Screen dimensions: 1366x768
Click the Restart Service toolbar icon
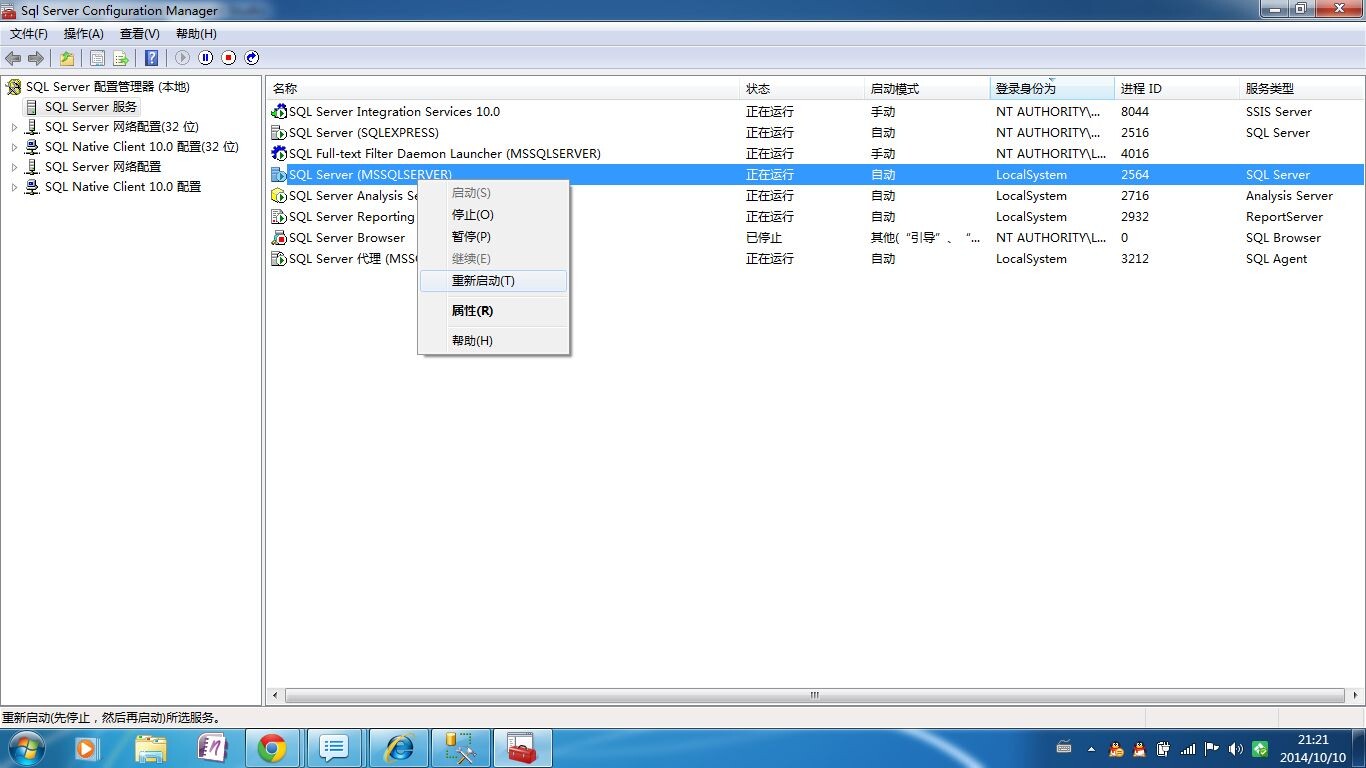pos(252,58)
